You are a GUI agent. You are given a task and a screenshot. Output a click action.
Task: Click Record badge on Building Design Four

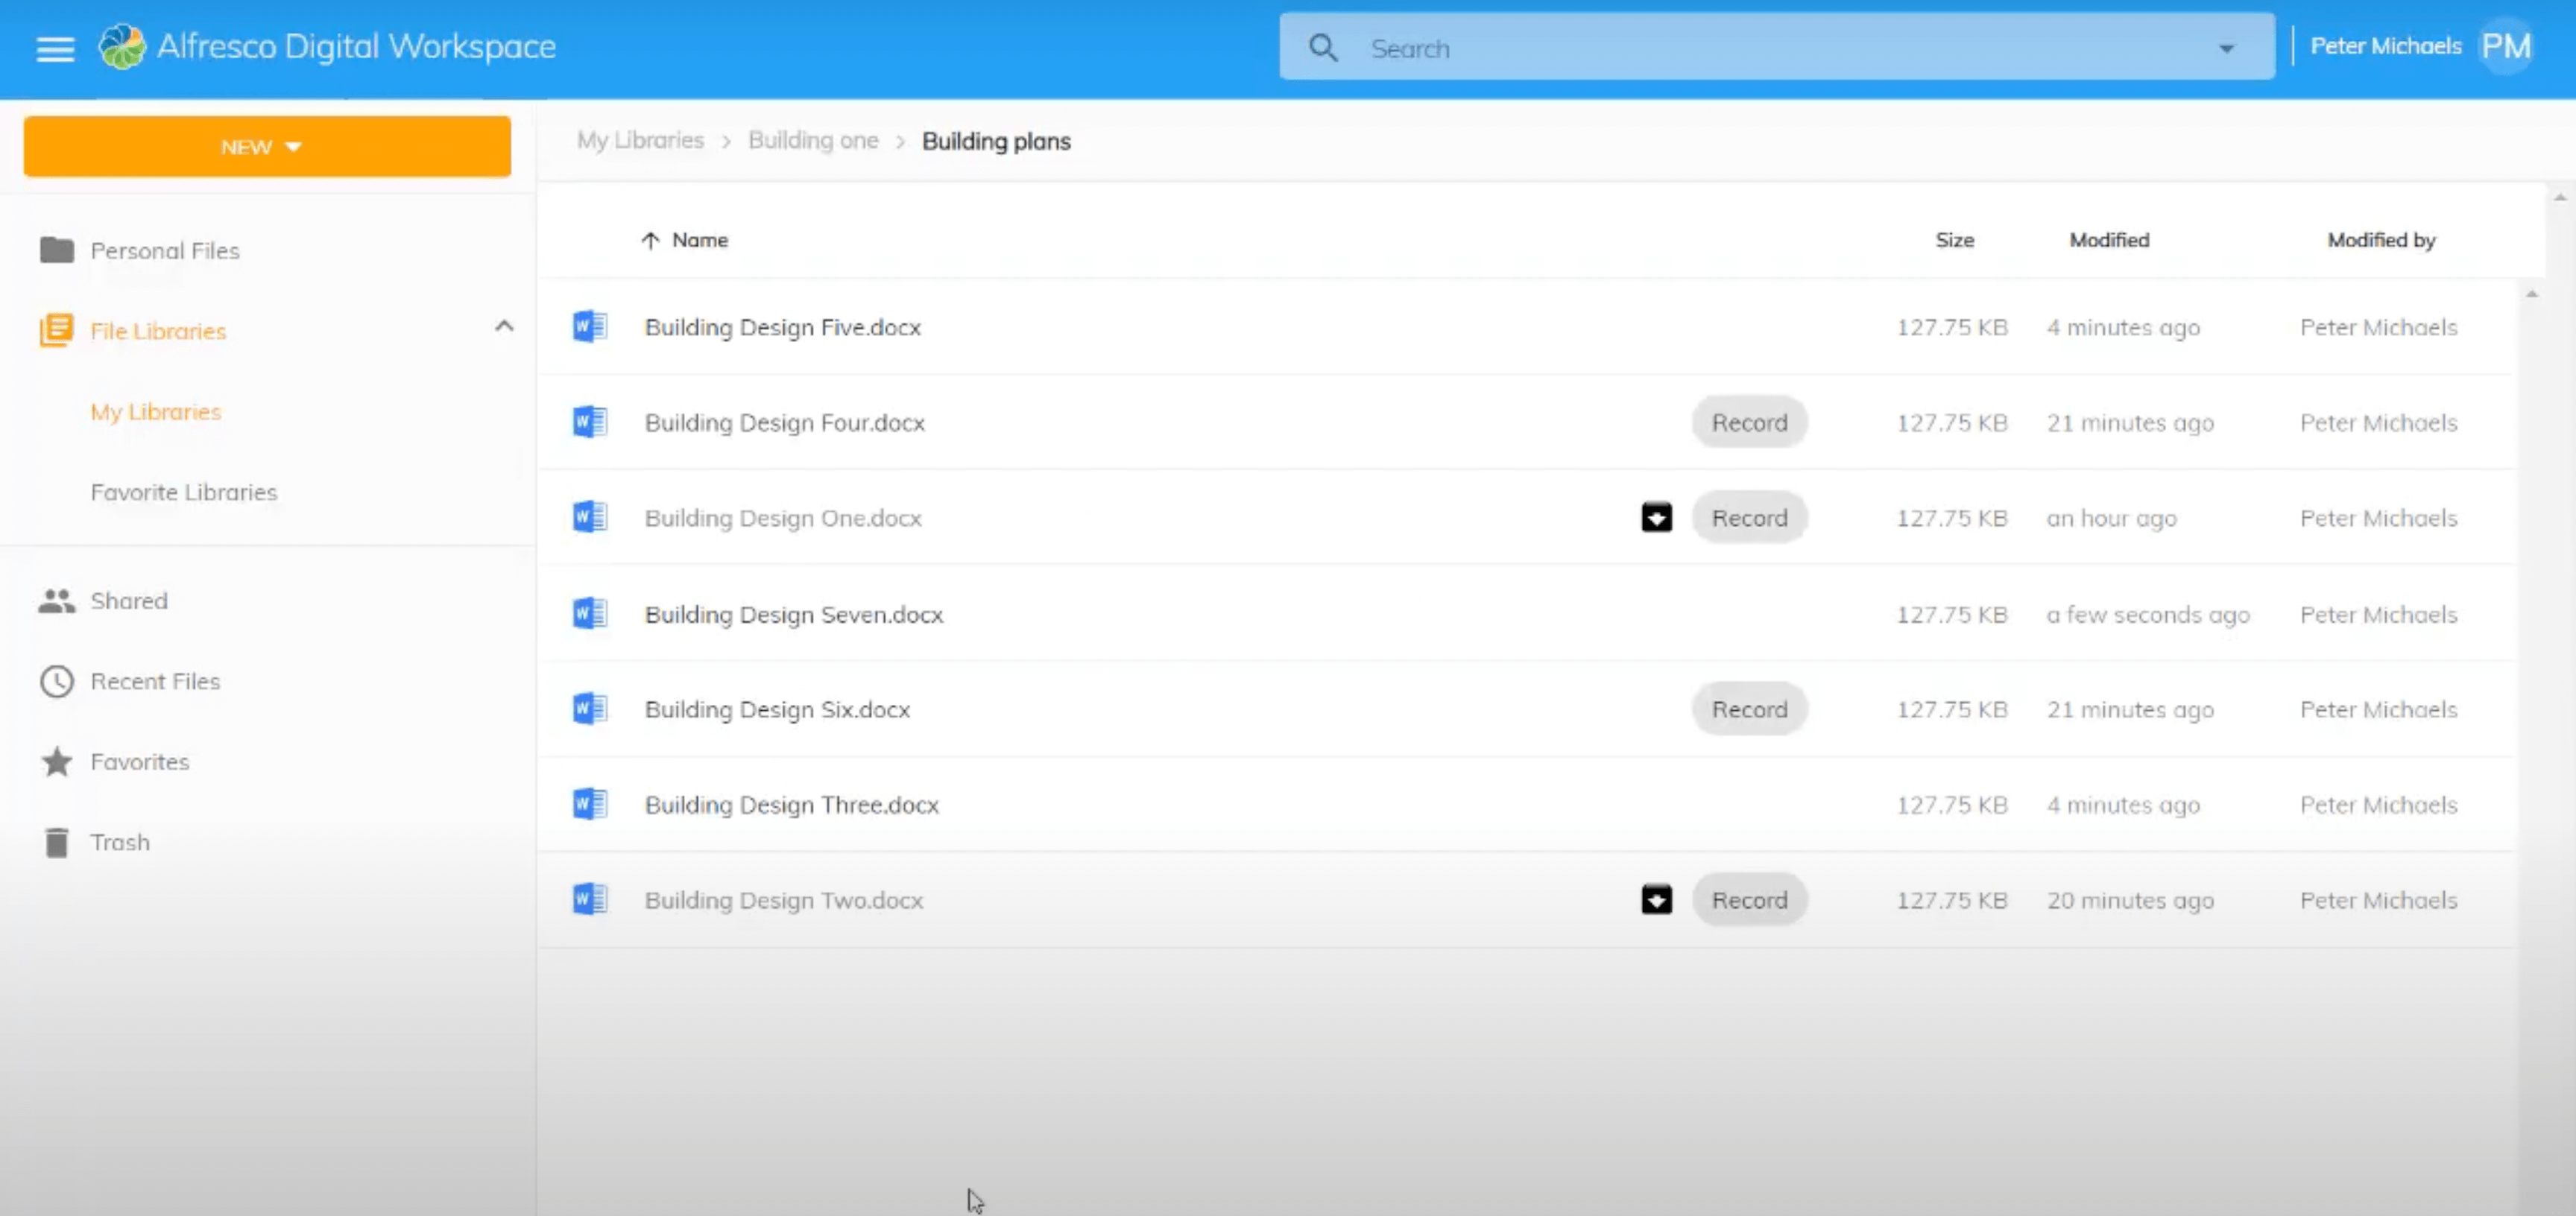1749,422
